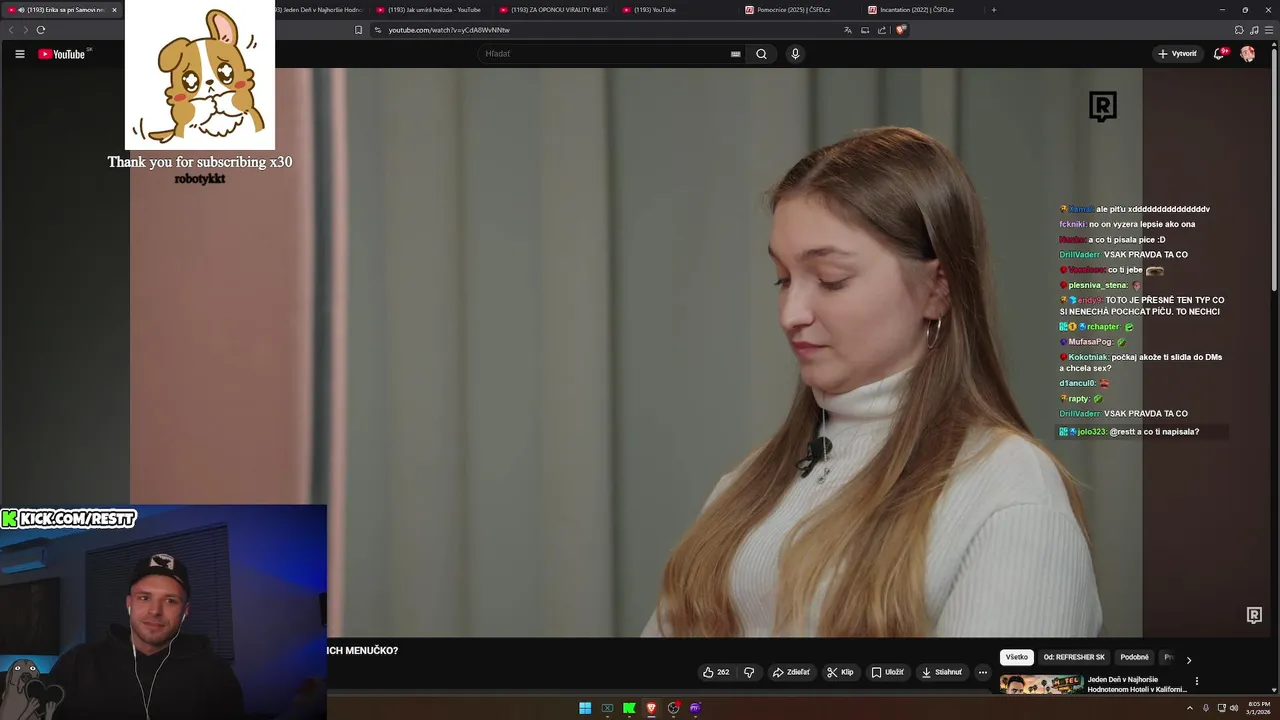Open volume control in system tray

tap(1234, 708)
